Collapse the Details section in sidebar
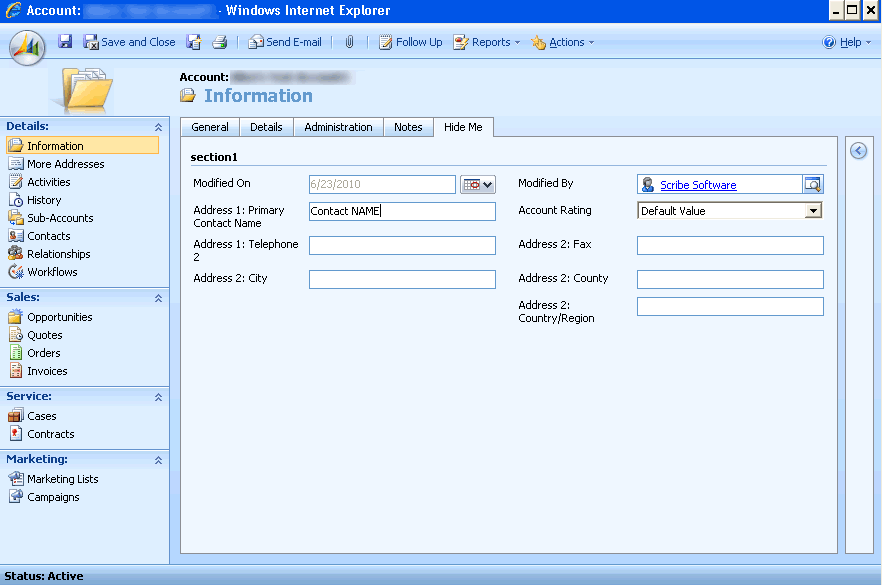Viewport: 882px width, 585px height. 158,127
